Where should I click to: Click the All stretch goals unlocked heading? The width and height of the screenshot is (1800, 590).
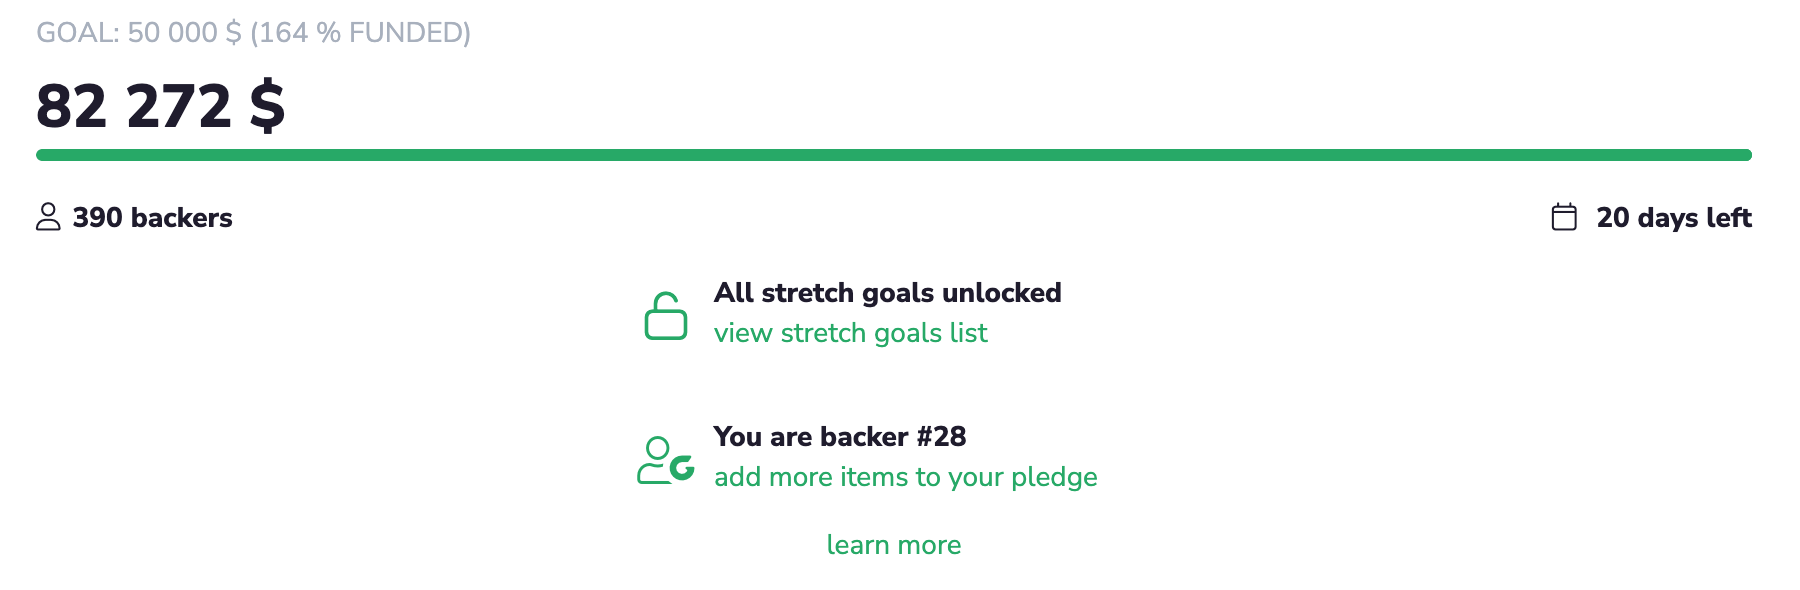[x=887, y=293]
